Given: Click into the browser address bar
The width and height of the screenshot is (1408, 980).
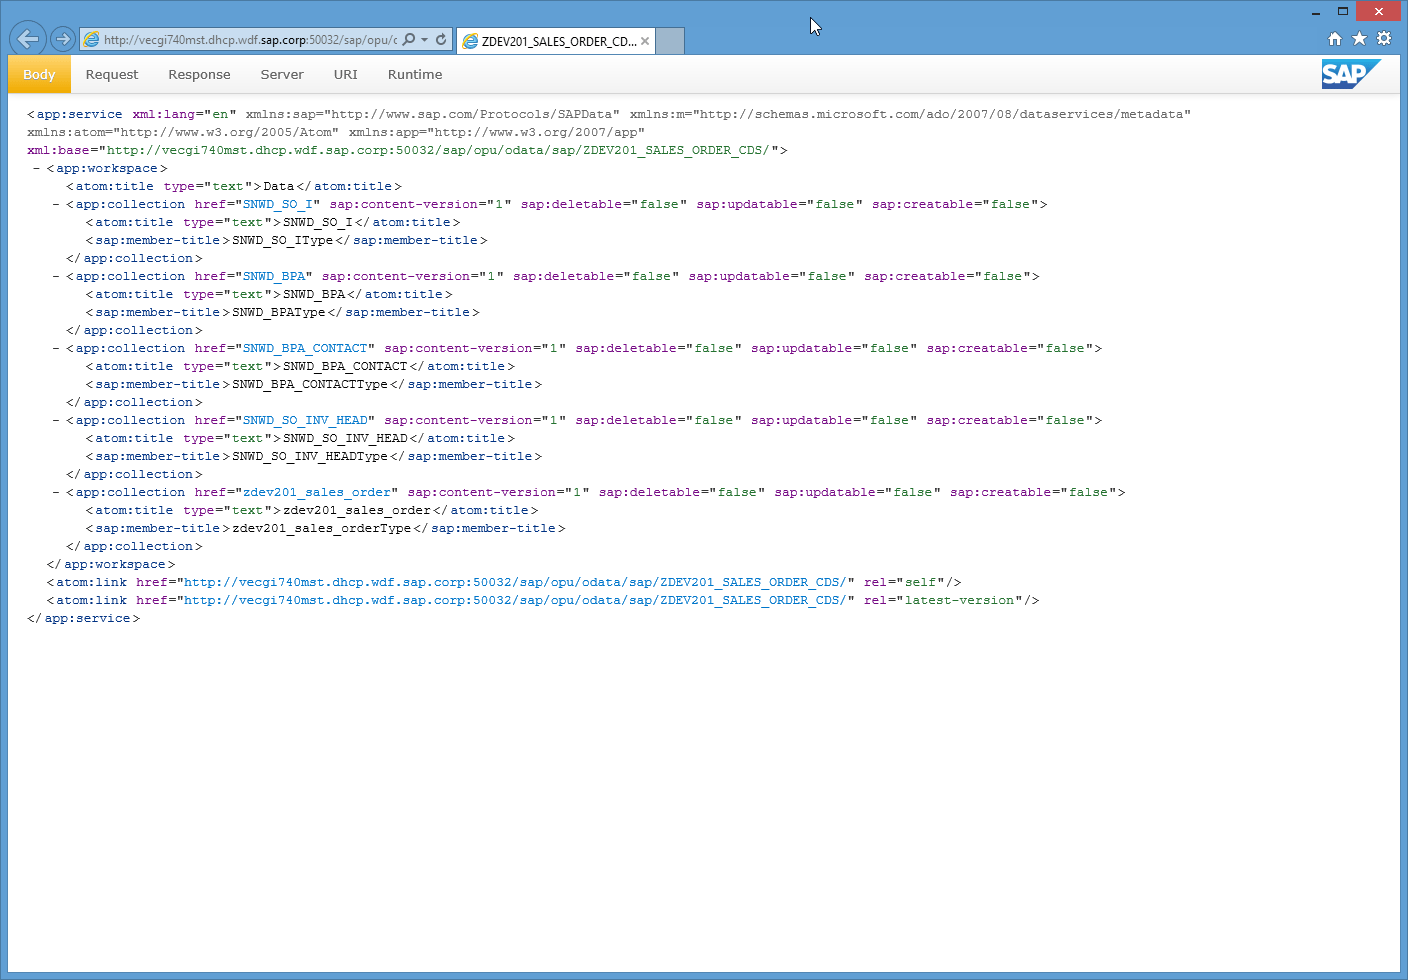Looking at the screenshot, I should click(250, 40).
